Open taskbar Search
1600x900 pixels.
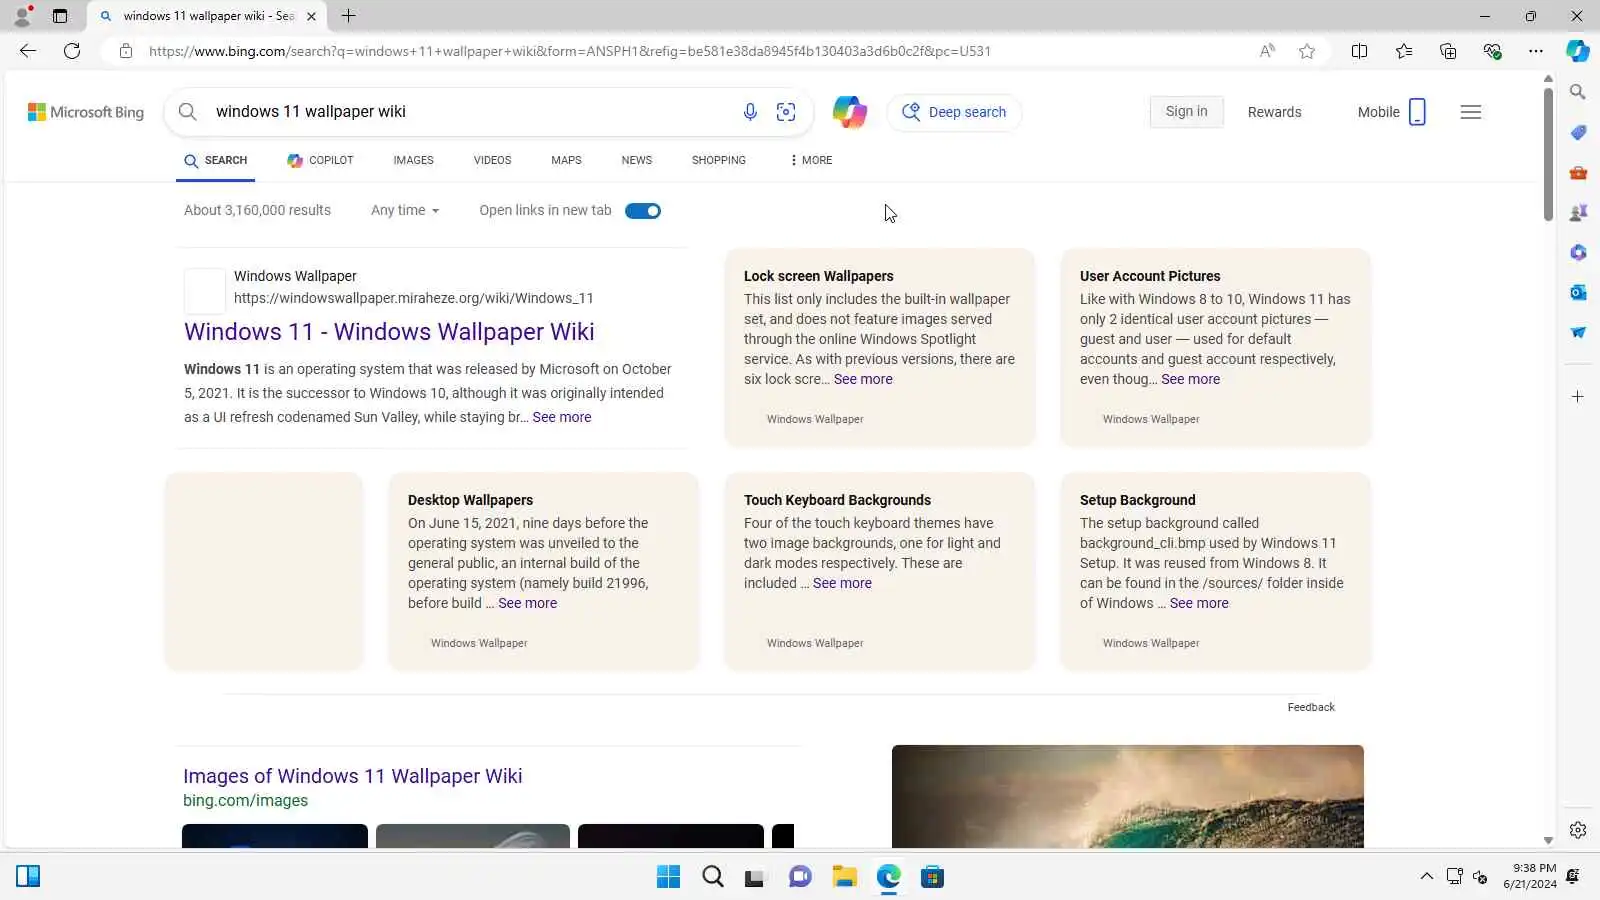click(712, 877)
